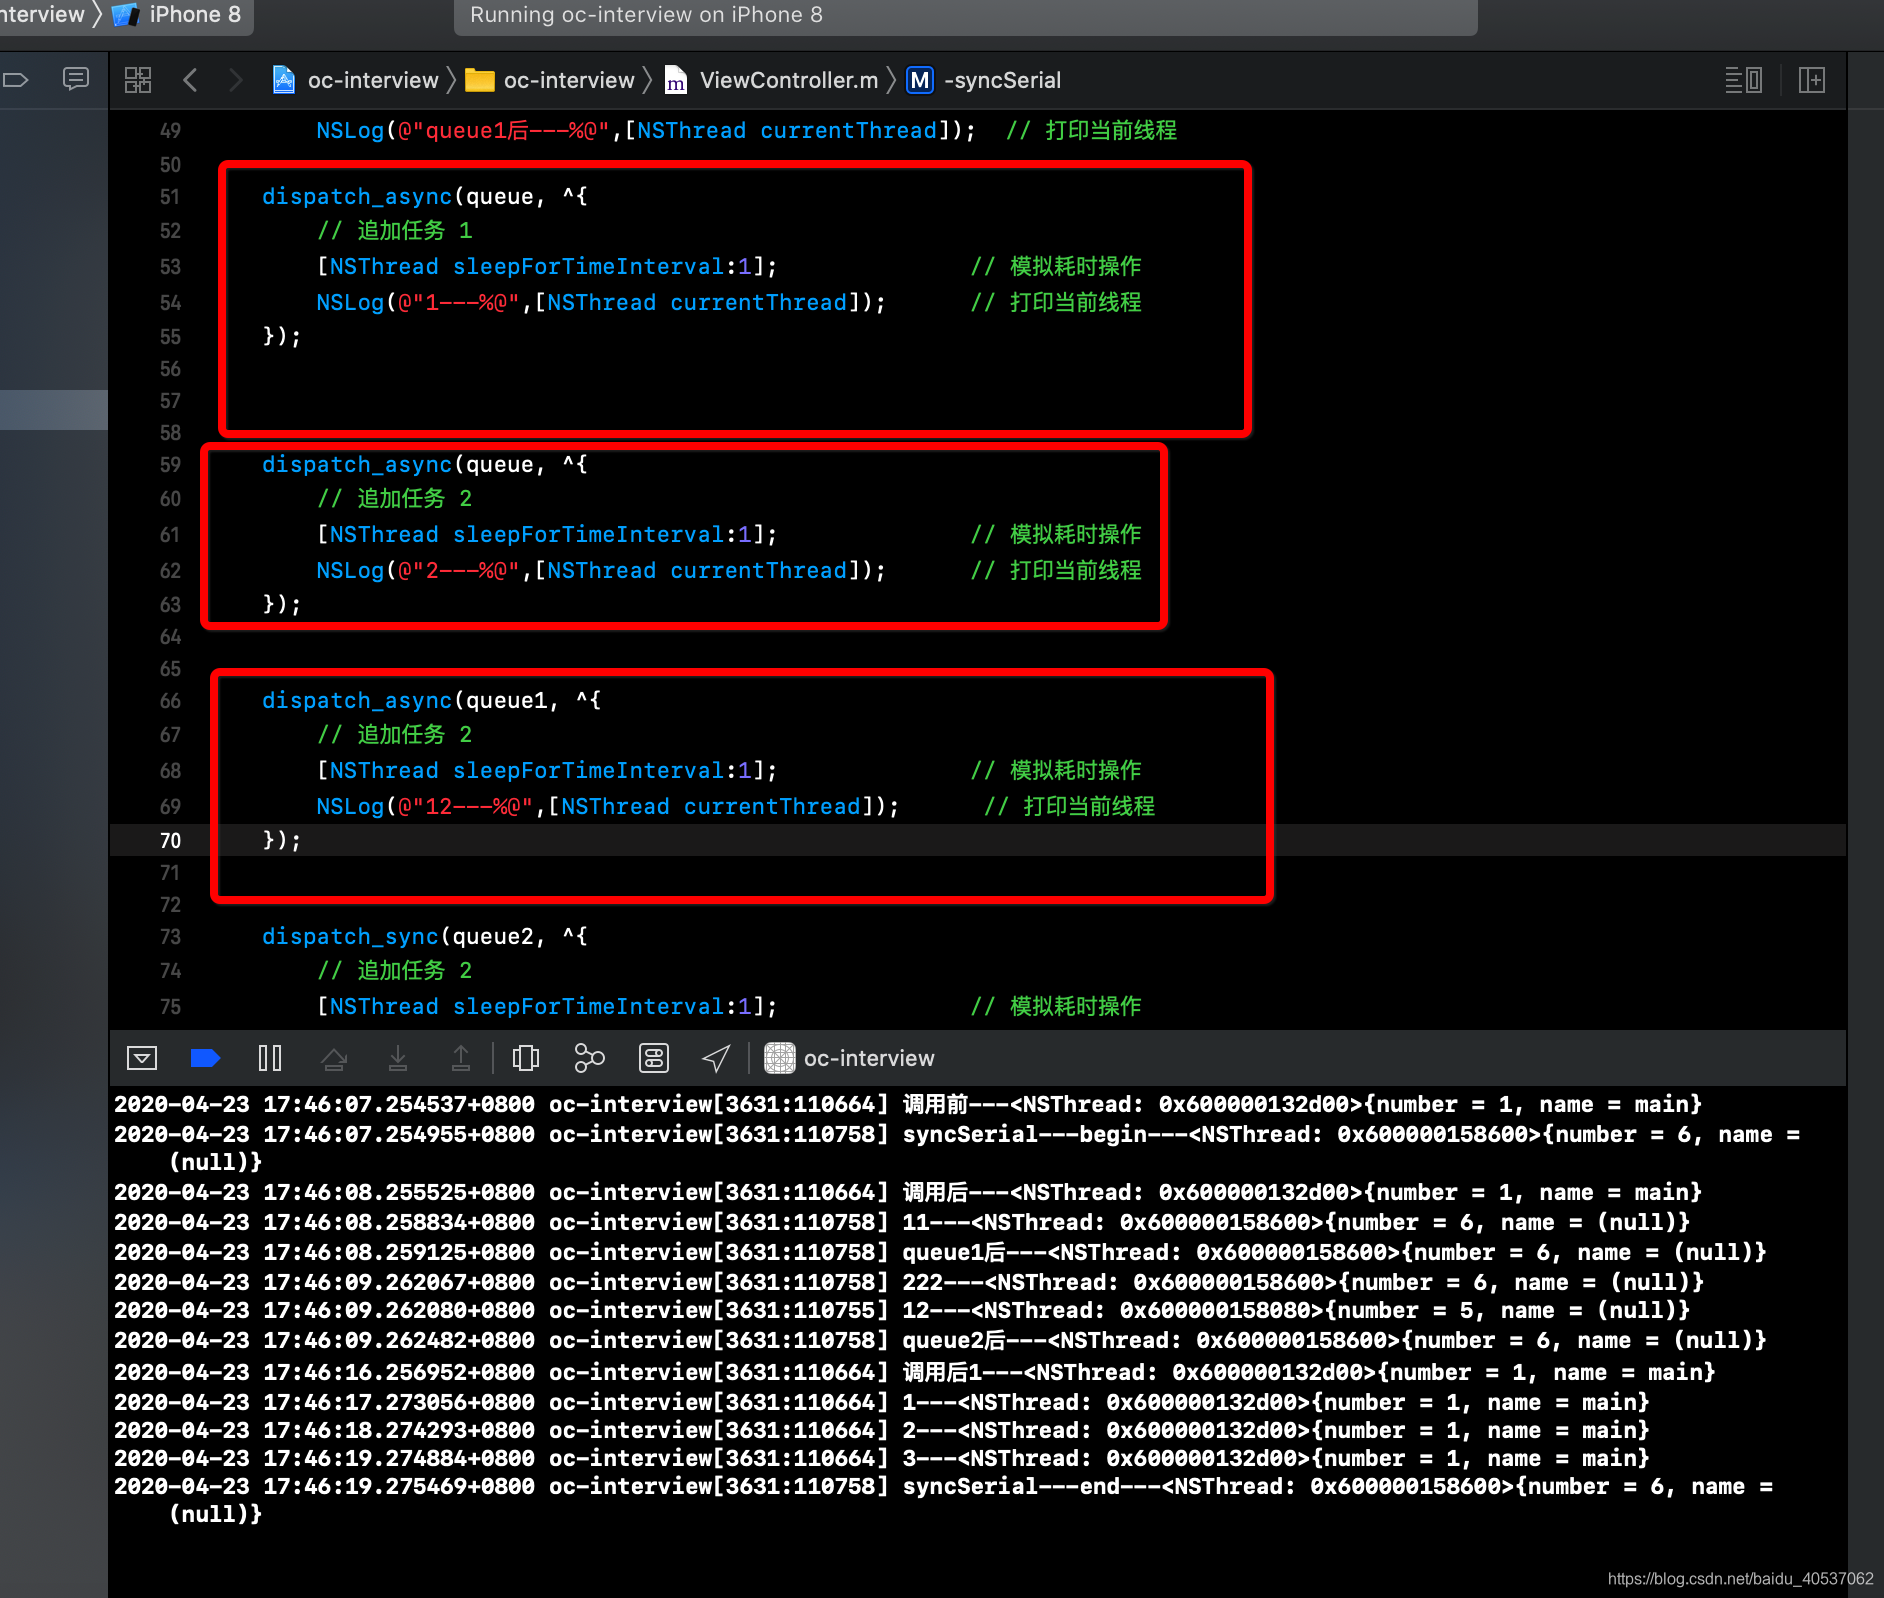
Task: Go forward in editor history
Action: [x=235, y=80]
